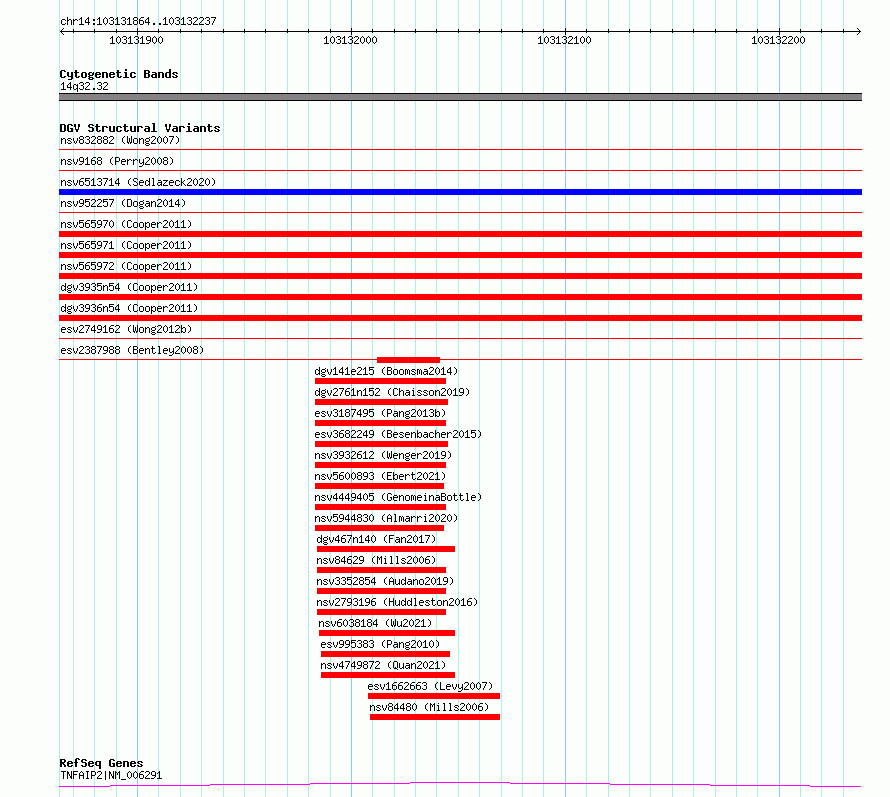Click ruler position 103132000
Screen dimensions: 890x797
coord(350,40)
